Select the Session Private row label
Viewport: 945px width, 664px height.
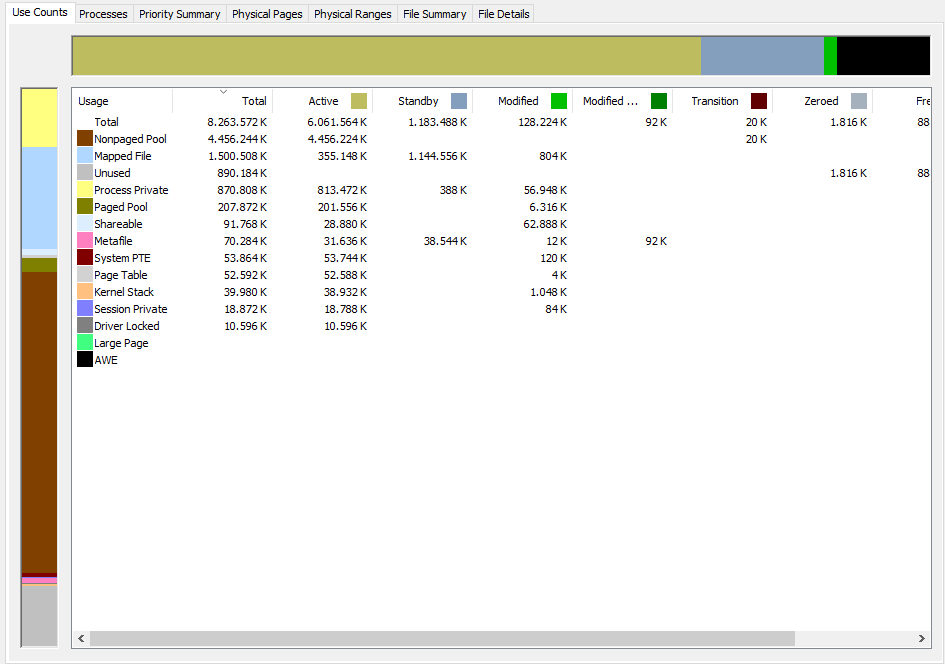point(130,309)
